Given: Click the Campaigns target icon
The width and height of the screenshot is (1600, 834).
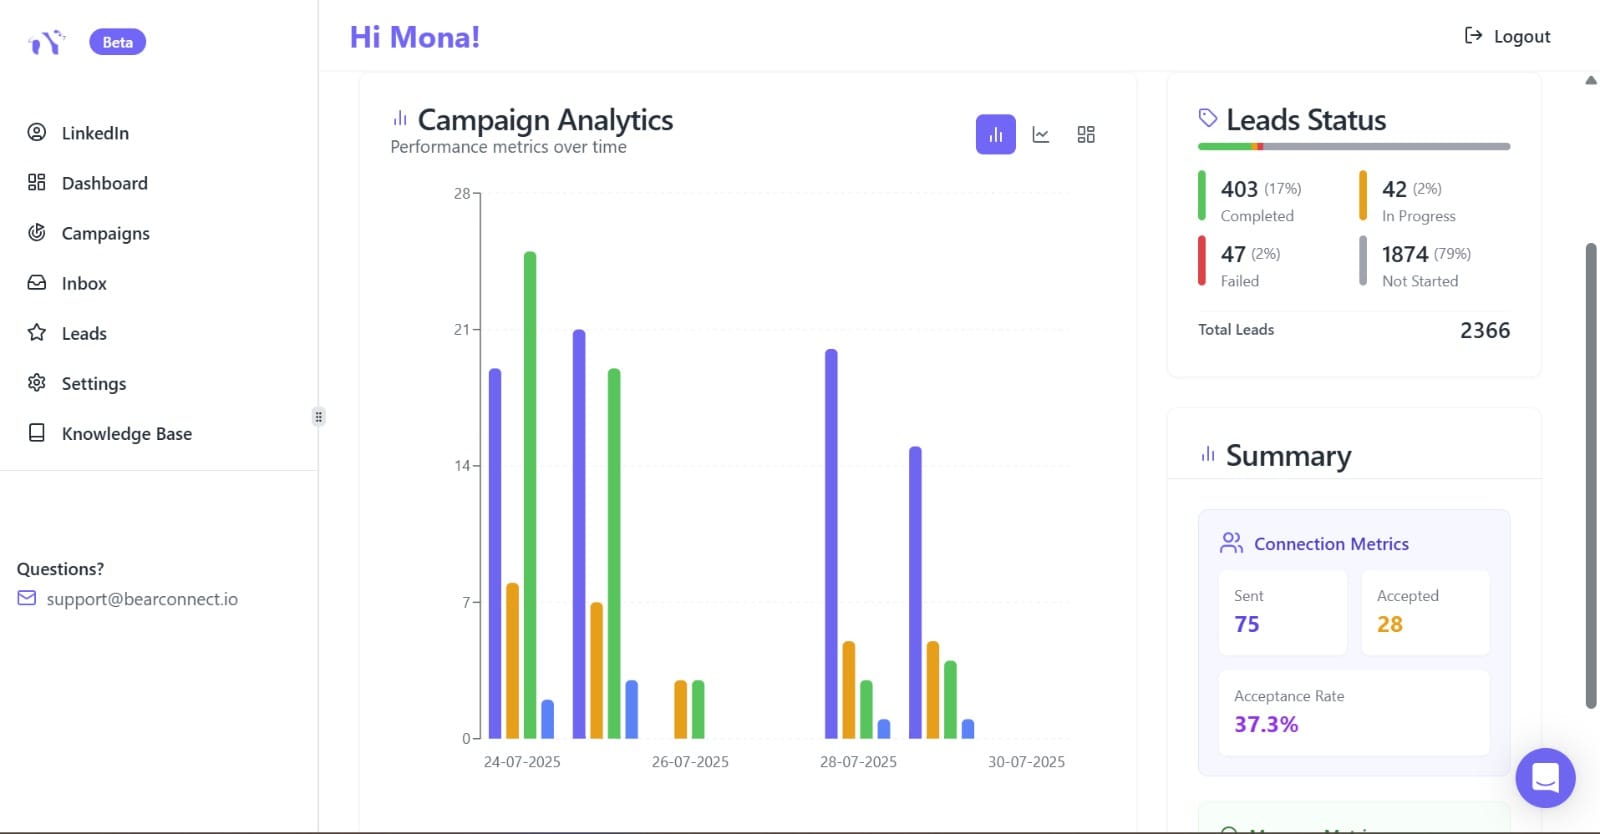Looking at the screenshot, I should (37, 232).
